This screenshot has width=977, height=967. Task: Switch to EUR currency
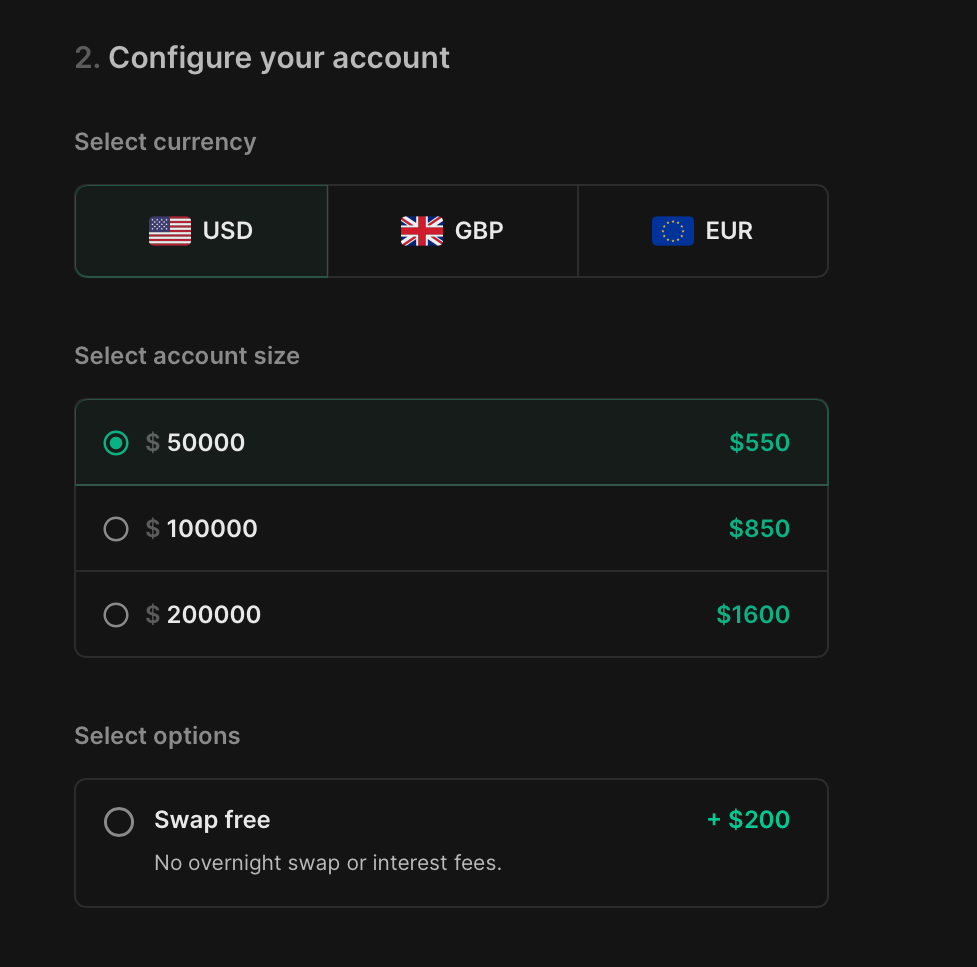pos(703,231)
